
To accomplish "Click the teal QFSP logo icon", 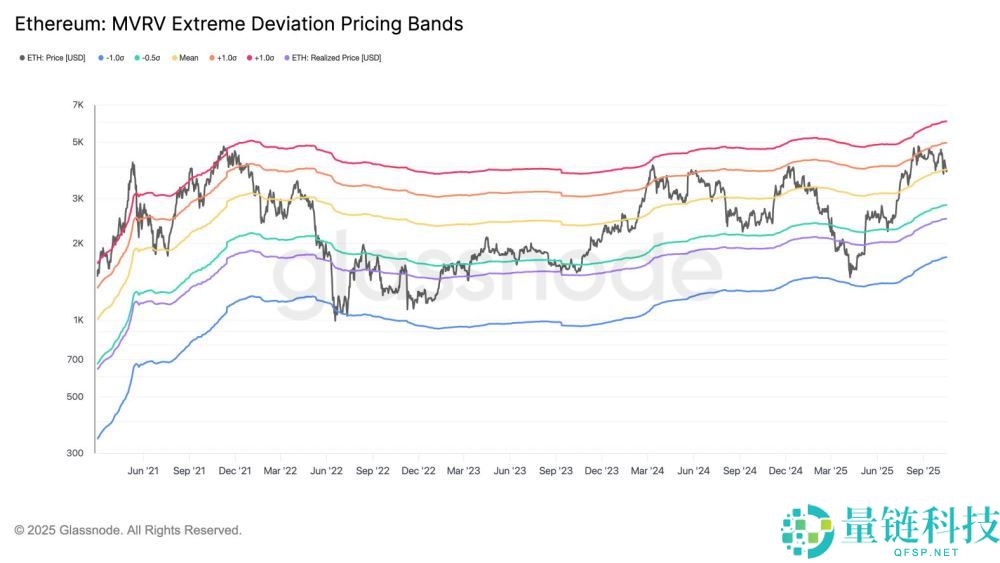I will pyautogui.click(x=807, y=530).
